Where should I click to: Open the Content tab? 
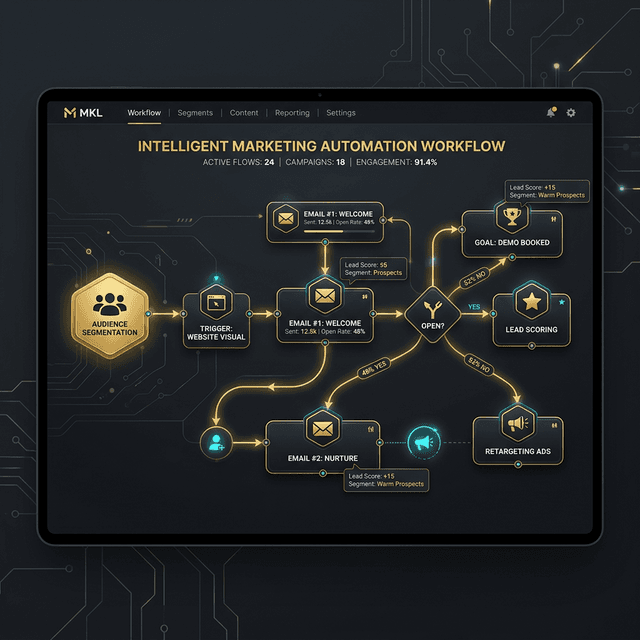point(244,113)
